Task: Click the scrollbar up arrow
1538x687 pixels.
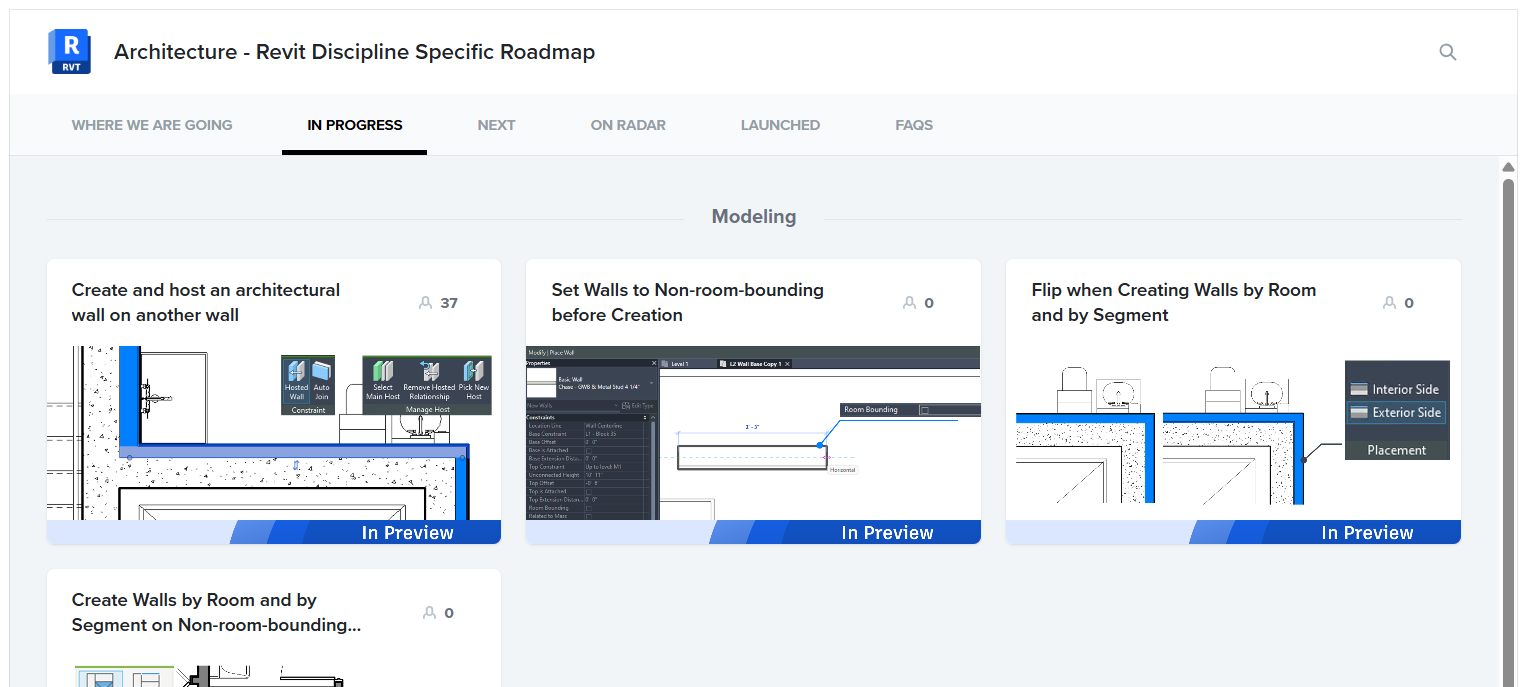Action: pyautogui.click(x=1509, y=167)
